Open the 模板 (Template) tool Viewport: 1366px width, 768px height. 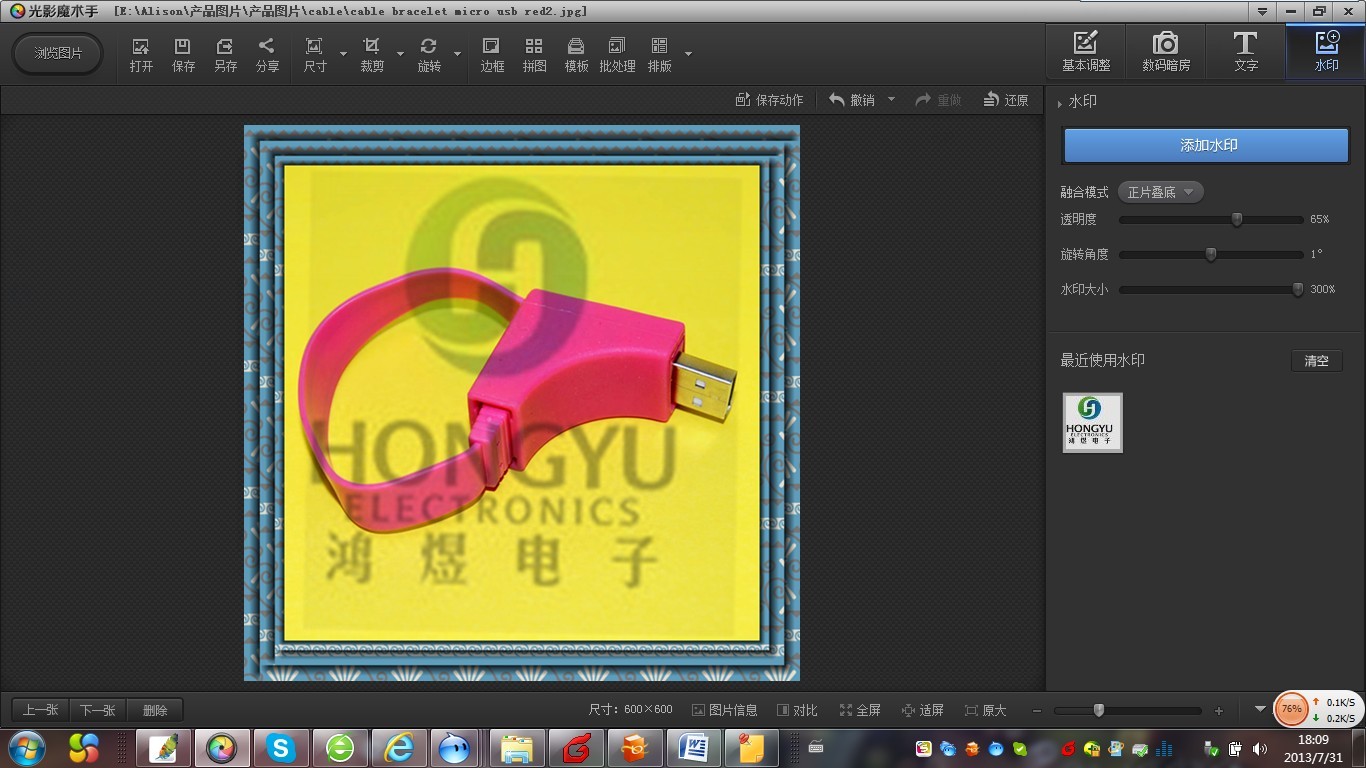(x=576, y=55)
